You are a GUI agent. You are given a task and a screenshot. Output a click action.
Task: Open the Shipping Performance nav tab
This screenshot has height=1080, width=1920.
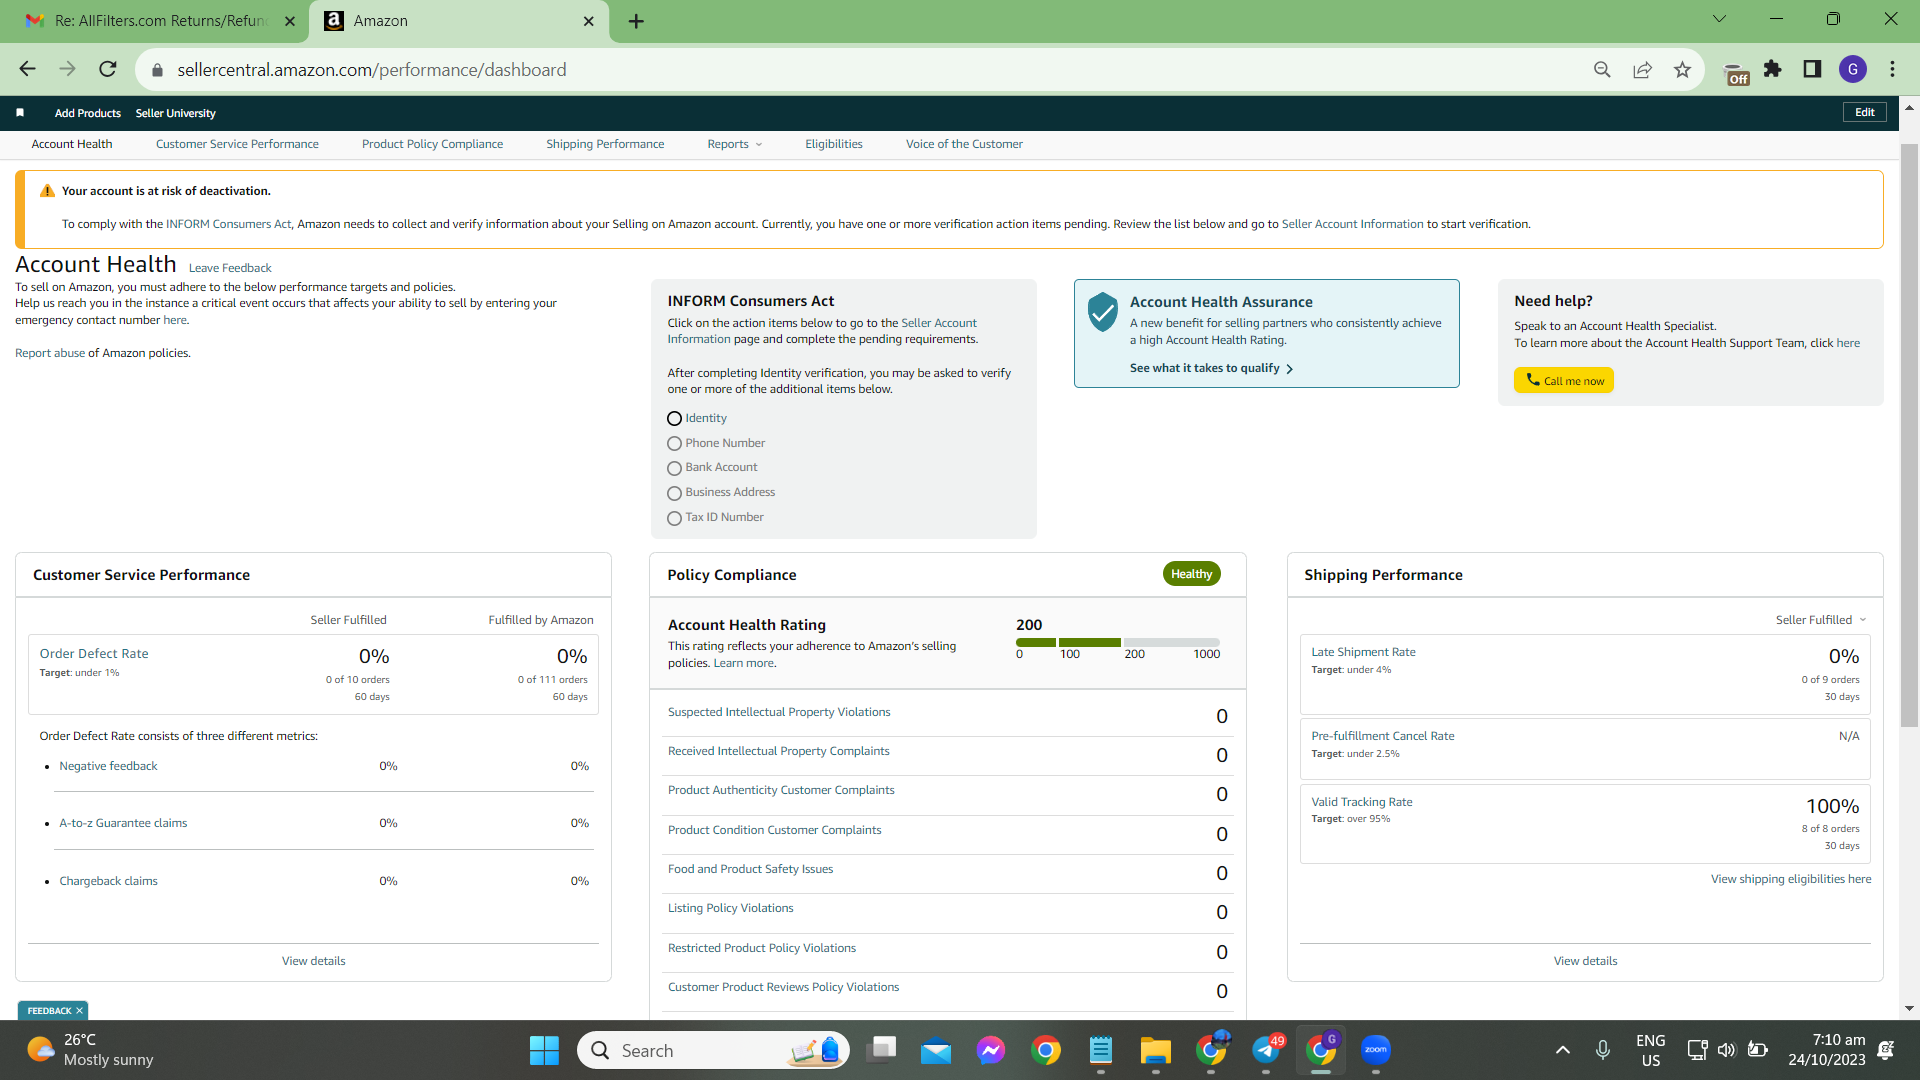(605, 144)
